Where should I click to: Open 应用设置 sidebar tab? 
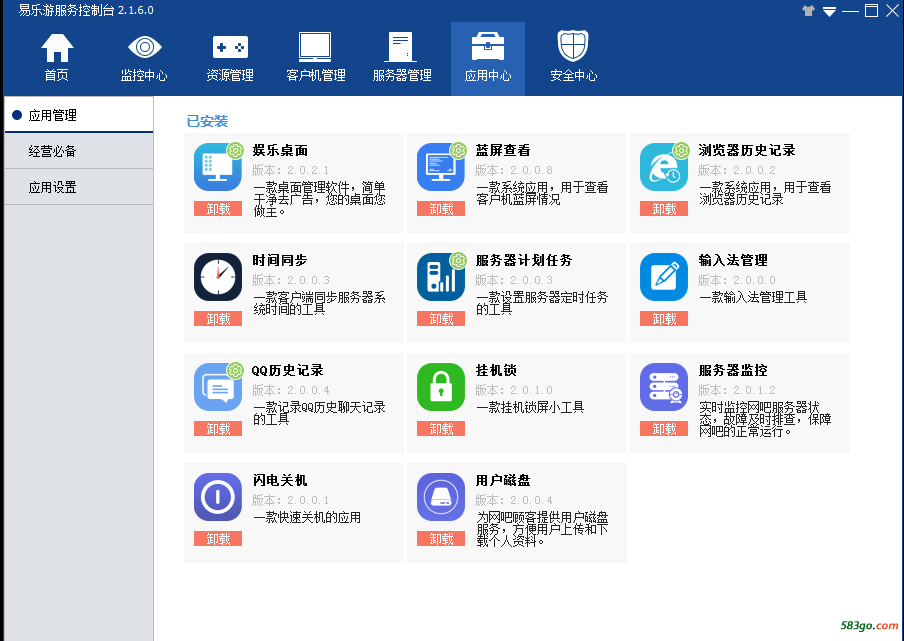78,187
